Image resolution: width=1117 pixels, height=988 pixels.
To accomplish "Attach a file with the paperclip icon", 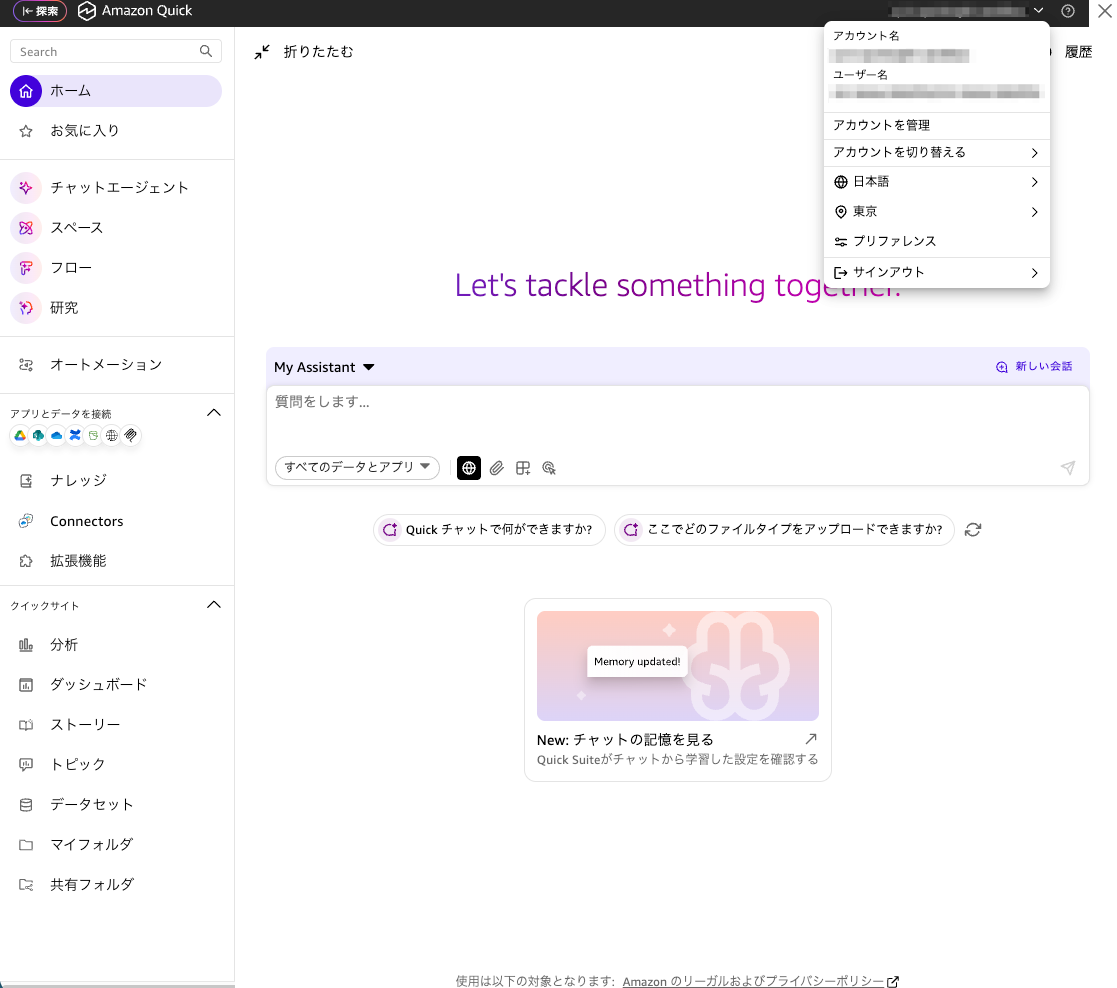I will tap(496, 468).
